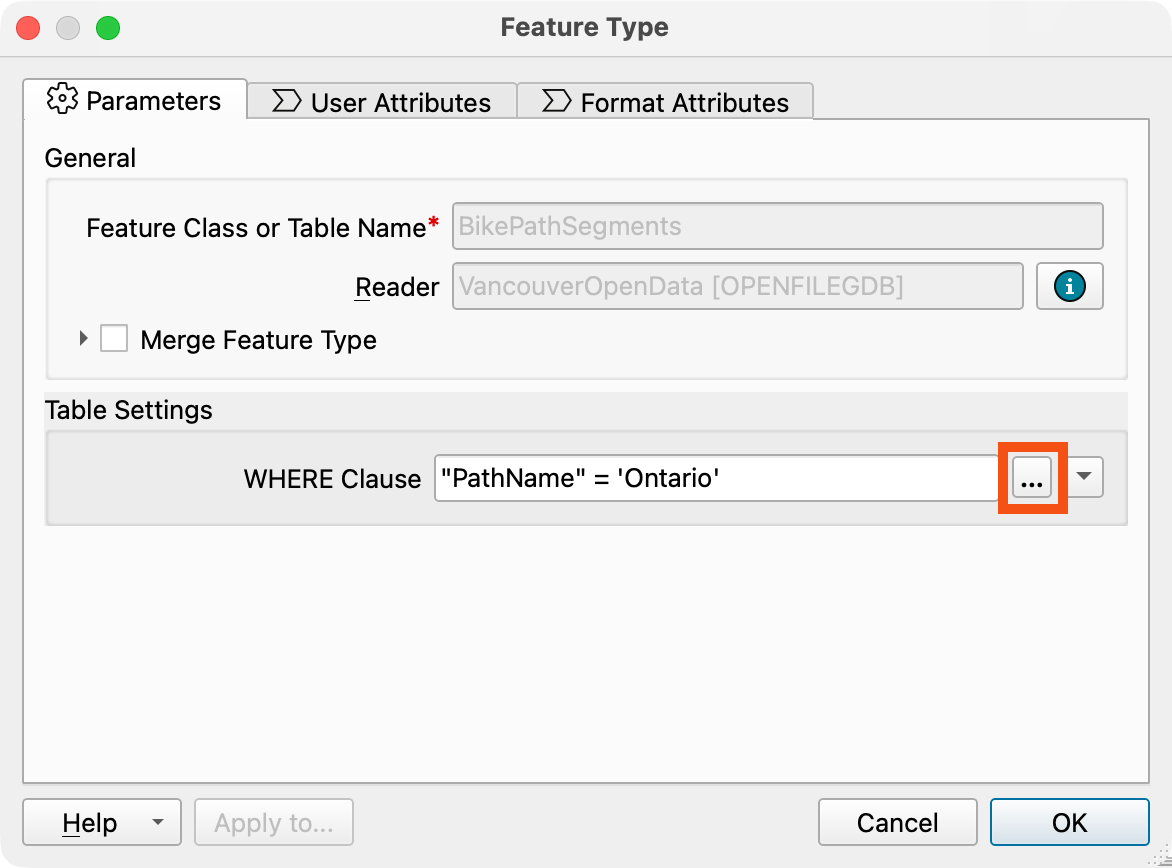Click the Cancel button

[898, 822]
